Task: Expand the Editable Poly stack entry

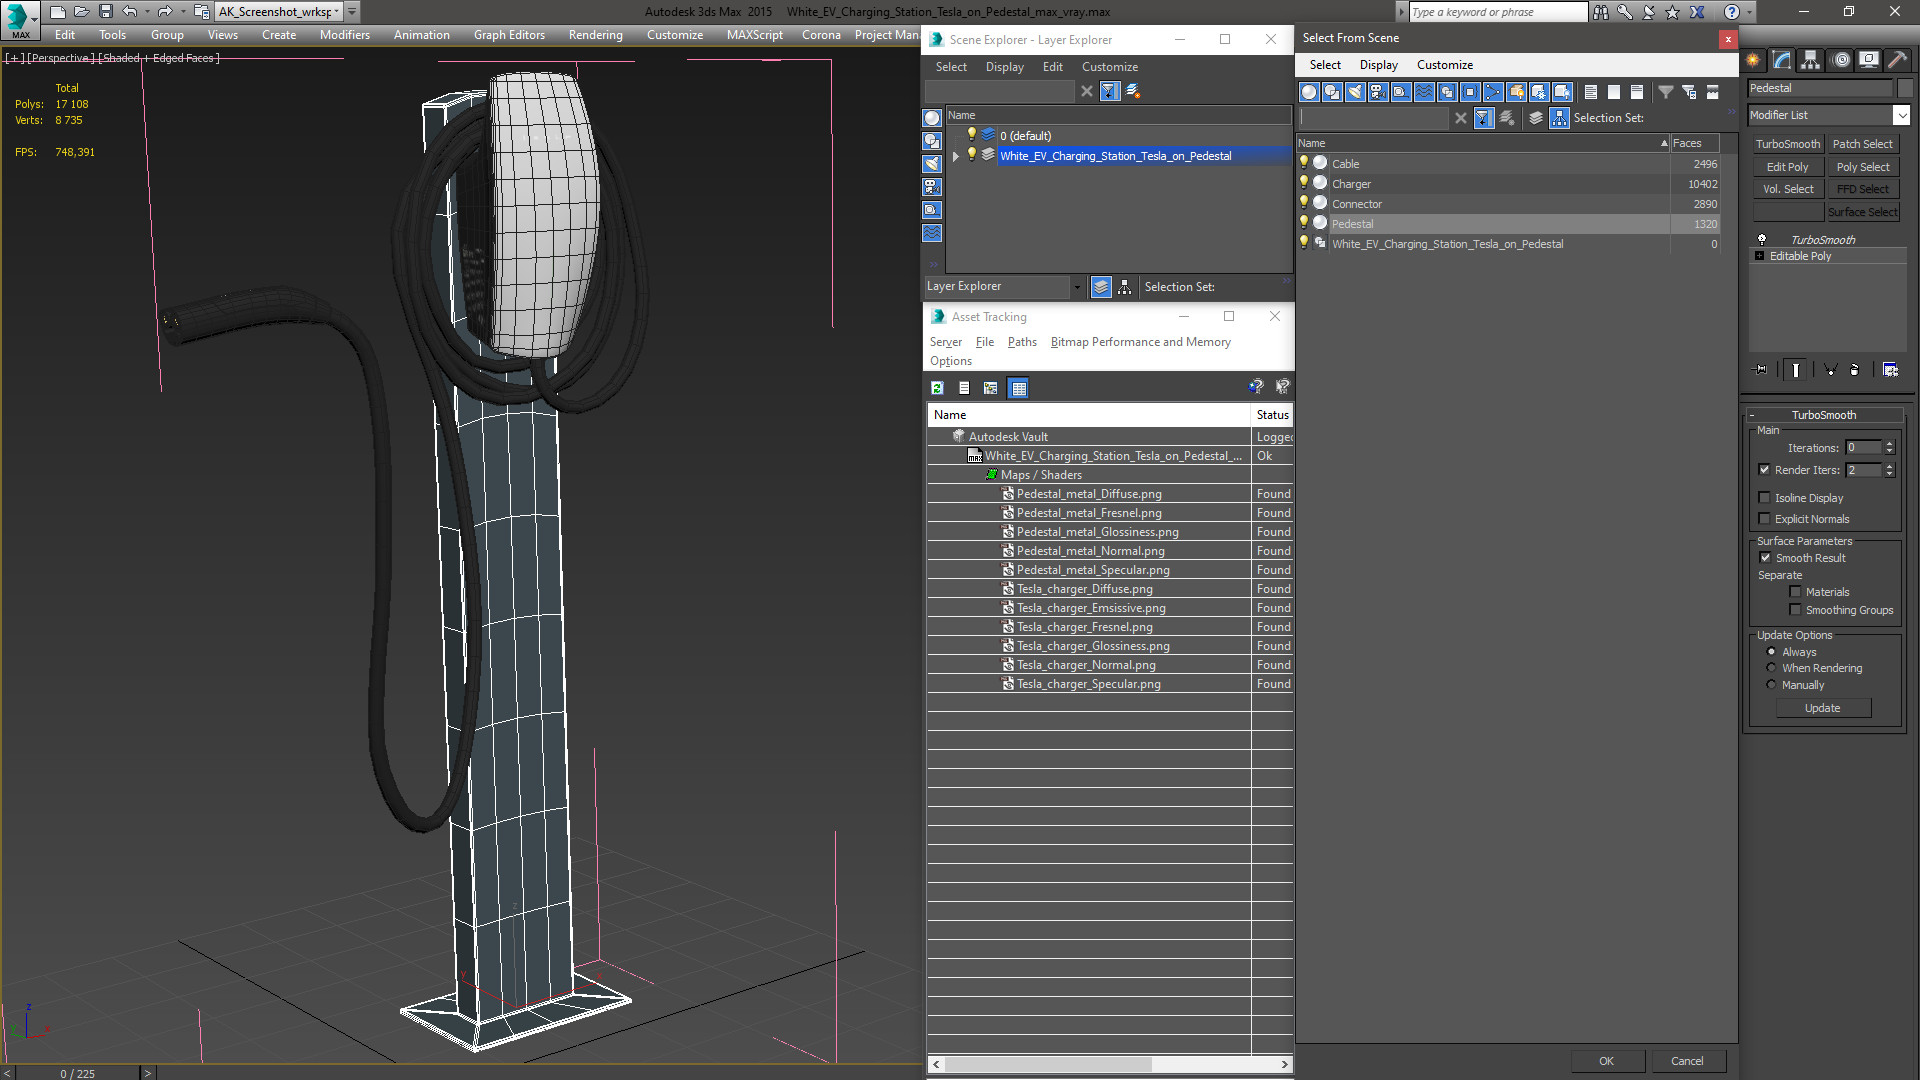Action: pos(1760,256)
